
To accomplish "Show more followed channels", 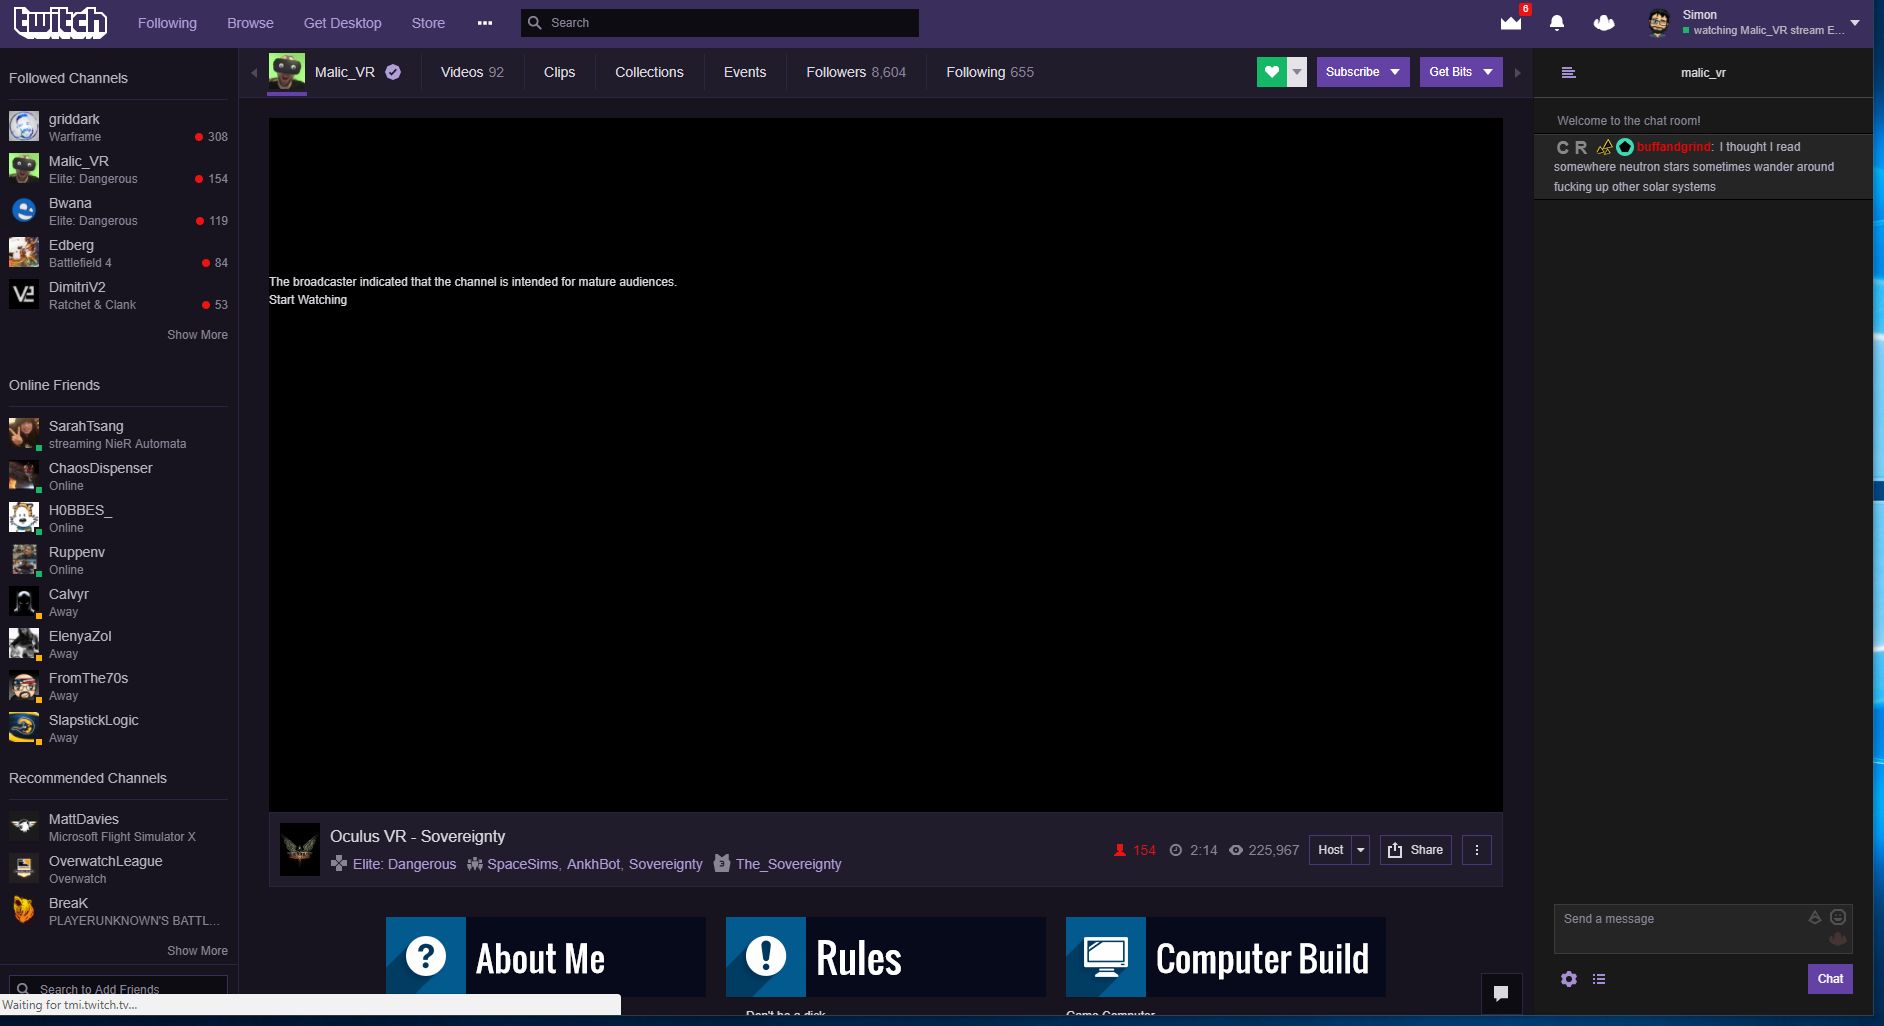I will click(197, 335).
